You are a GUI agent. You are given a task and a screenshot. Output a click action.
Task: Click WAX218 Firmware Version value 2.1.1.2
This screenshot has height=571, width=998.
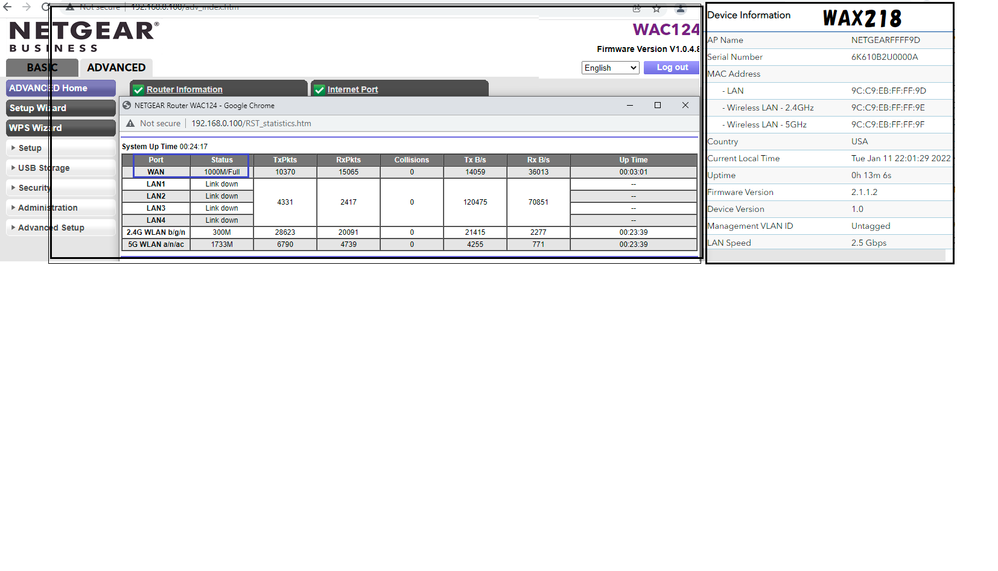(x=864, y=192)
